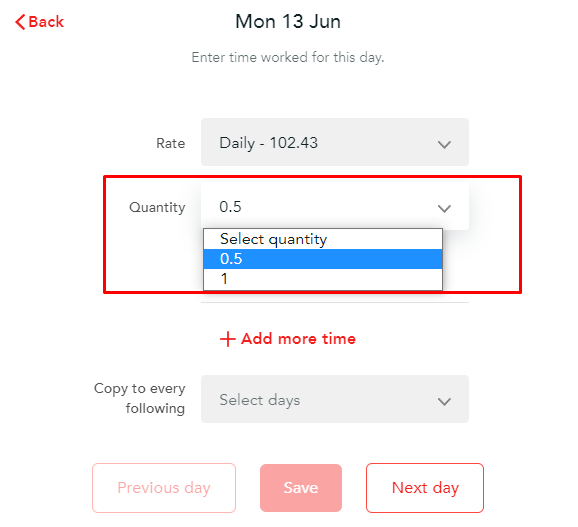Viewport: 578px width, 527px height.
Task: Click the 'Copy to every following' label
Action: point(139,398)
